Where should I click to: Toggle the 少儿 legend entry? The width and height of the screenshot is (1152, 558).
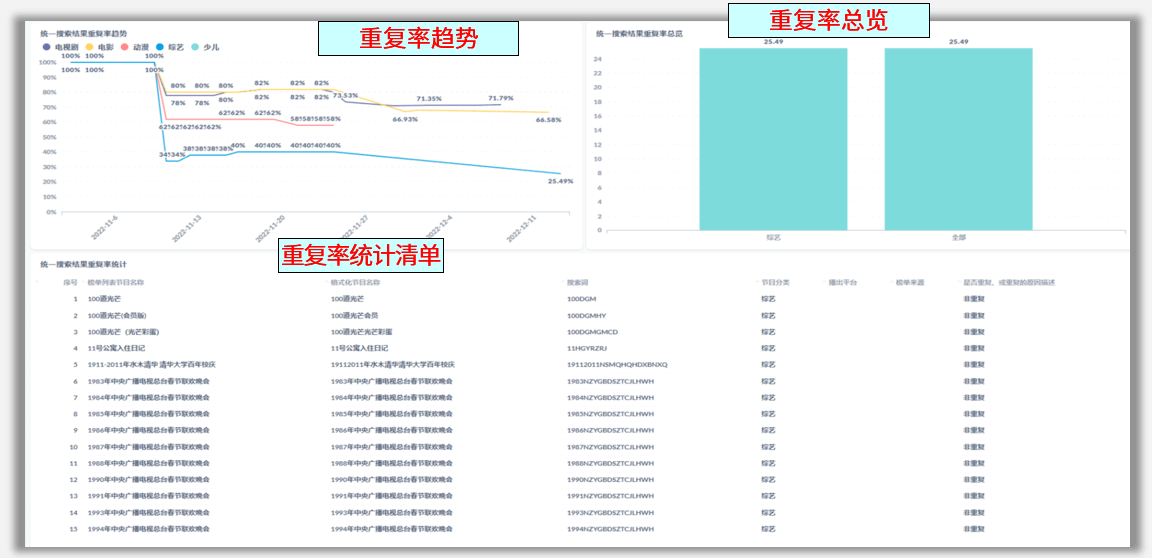tap(205, 47)
